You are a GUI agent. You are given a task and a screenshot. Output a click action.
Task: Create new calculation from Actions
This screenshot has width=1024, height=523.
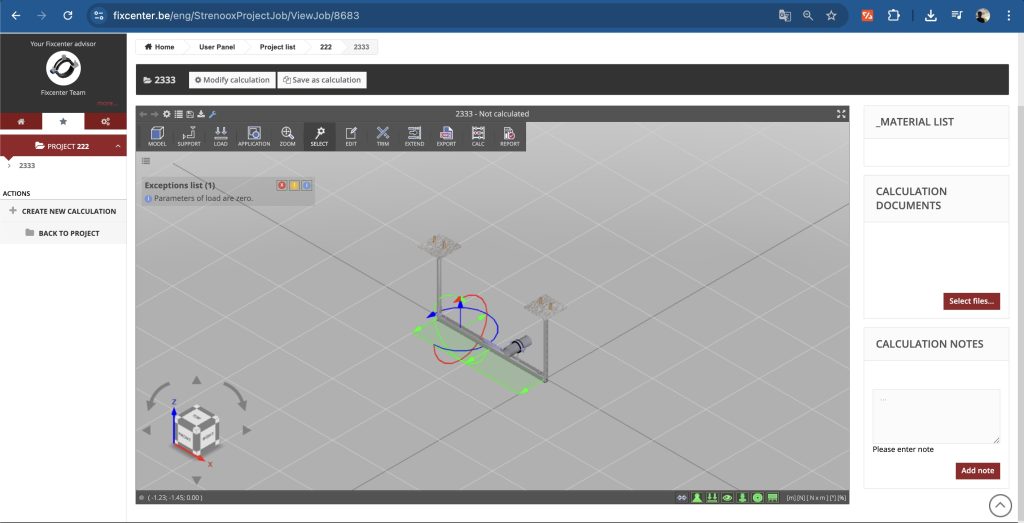tap(63, 212)
